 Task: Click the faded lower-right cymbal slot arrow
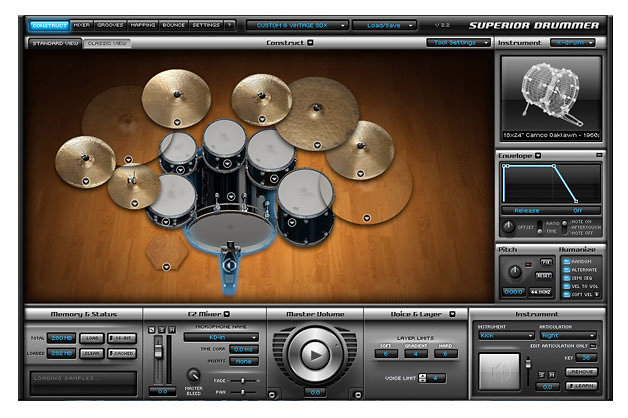(x=366, y=218)
